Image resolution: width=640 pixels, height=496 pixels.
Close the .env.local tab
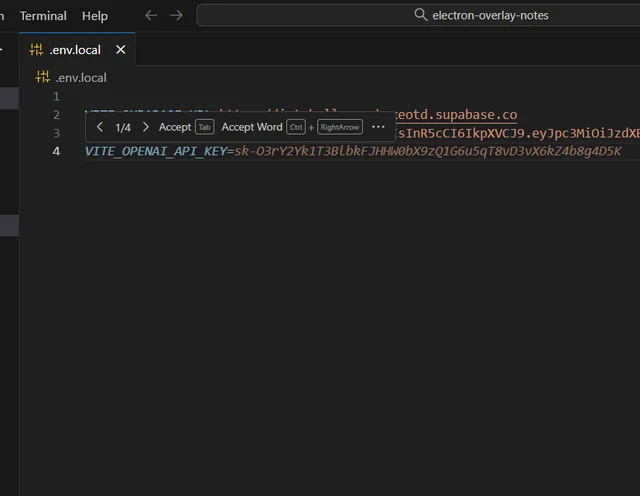(121, 50)
